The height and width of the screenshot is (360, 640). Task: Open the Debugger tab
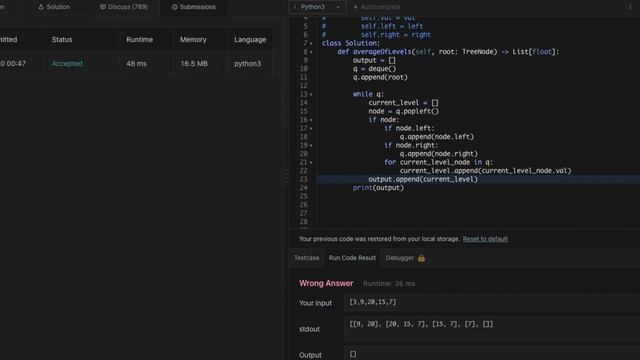[400, 258]
